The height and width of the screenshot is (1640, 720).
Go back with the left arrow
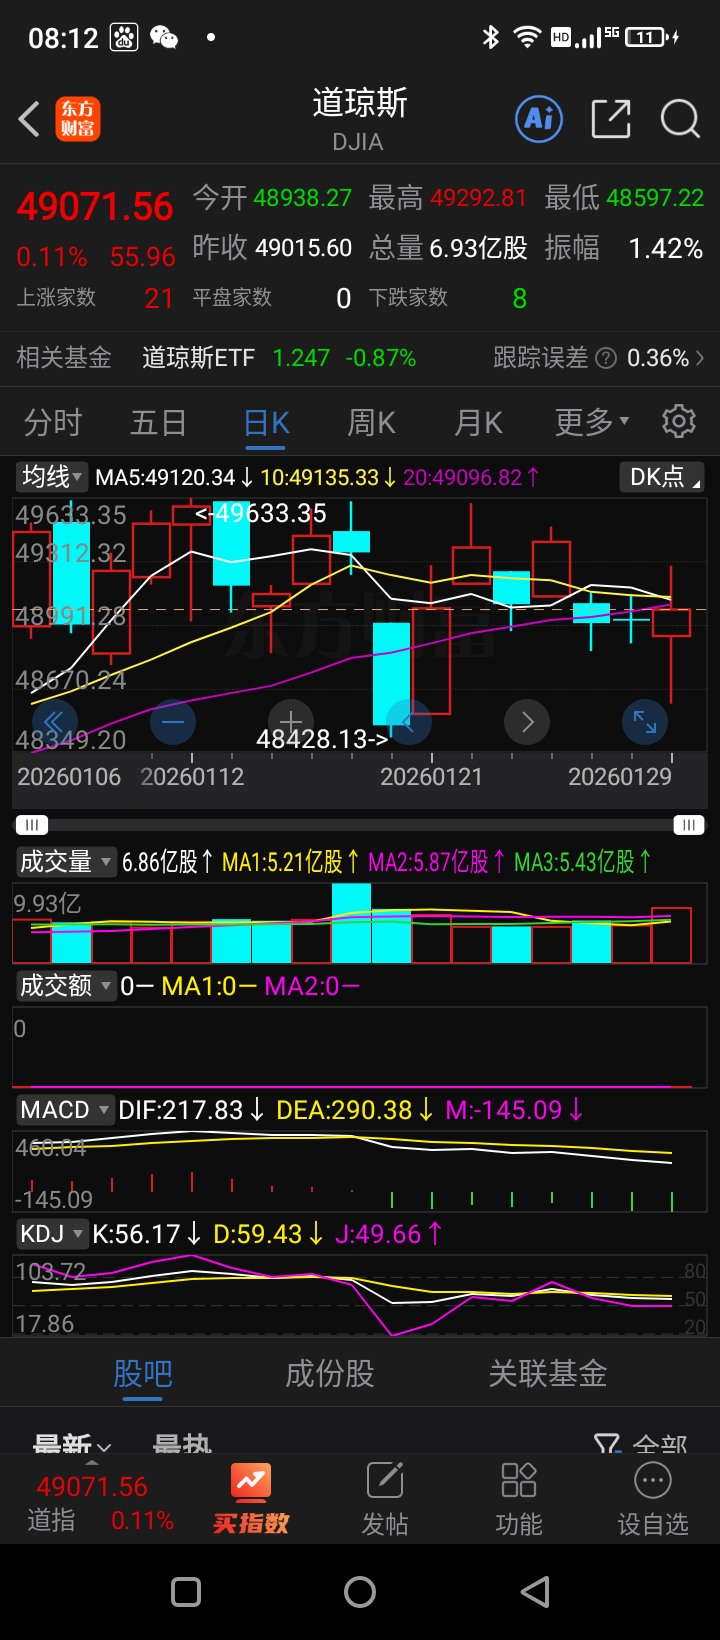[x=29, y=119]
